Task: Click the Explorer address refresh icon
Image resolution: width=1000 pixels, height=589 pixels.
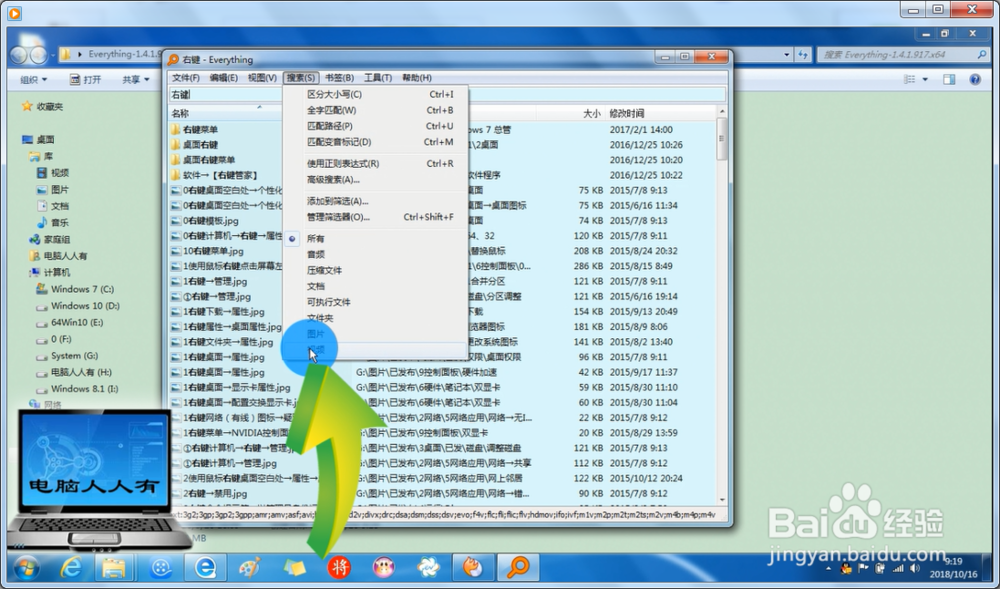Action: tap(803, 55)
